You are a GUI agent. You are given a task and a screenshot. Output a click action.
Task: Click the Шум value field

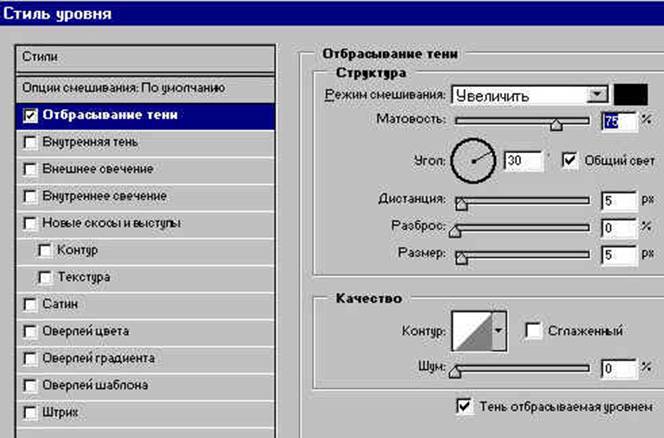click(619, 369)
